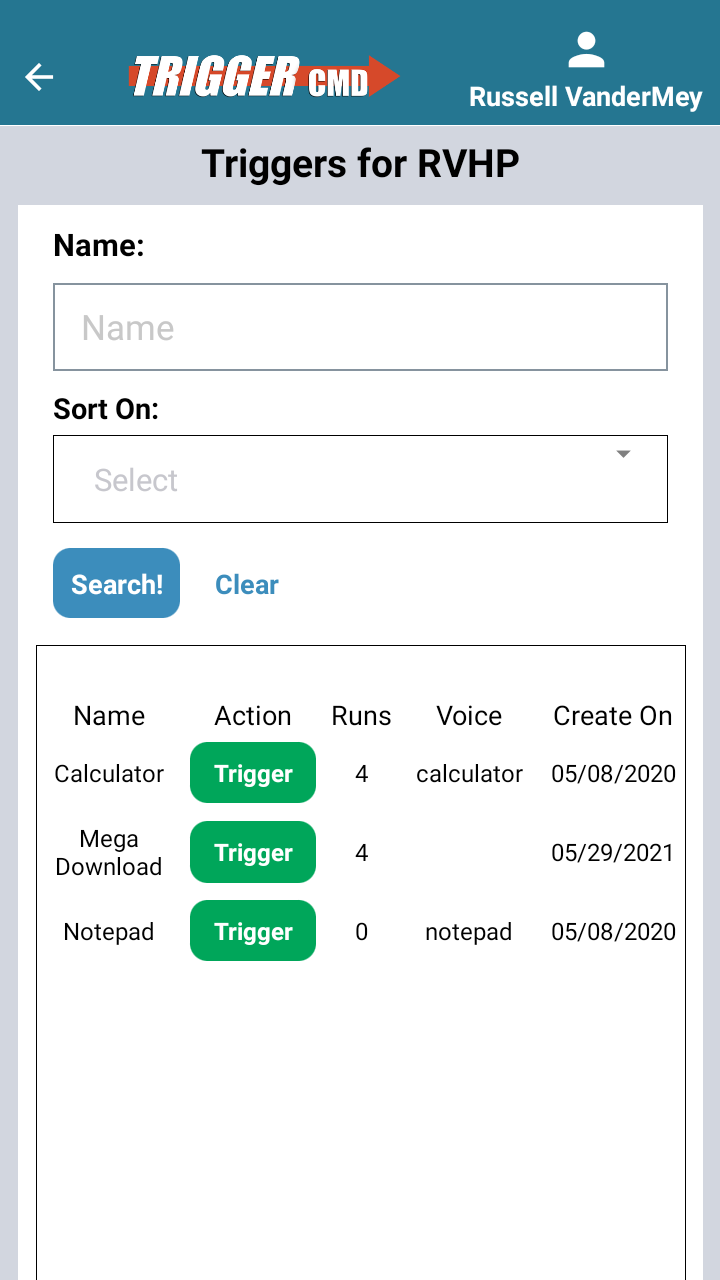
Task: Select the Voice column header
Action: point(468,716)
